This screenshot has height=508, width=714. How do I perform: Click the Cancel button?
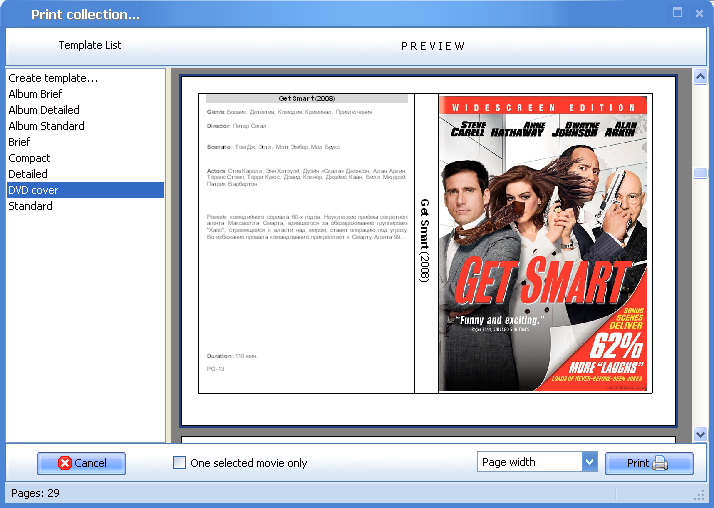pyautogui.click(x=82, y=463)
